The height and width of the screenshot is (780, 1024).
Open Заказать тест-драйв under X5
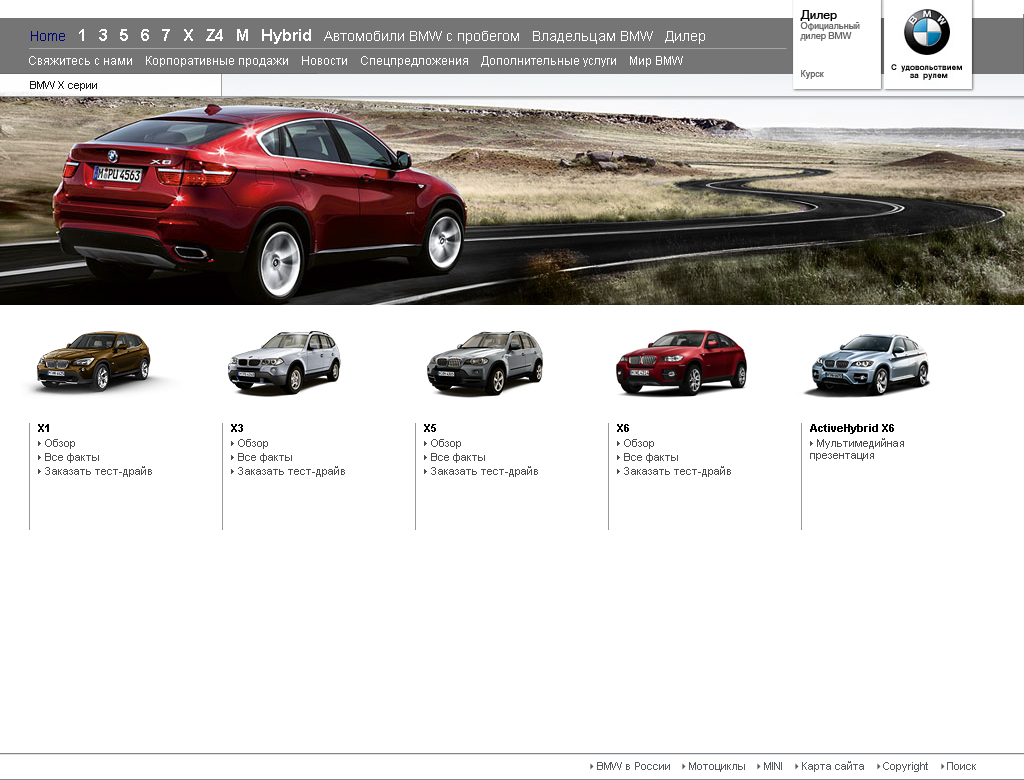pyautogui.click(x=484, y=471)
